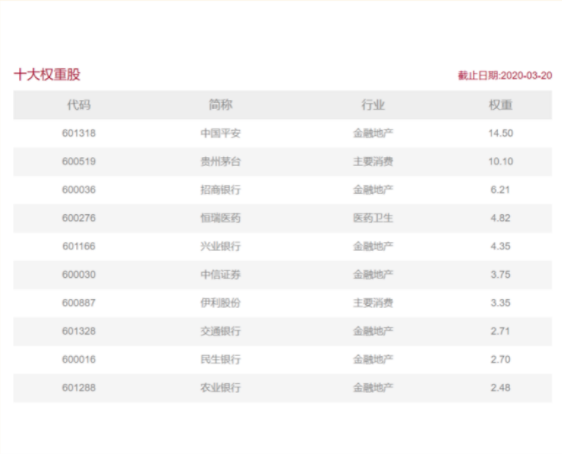
Task: Click weight value 4.82
Action: click(500, 218)
